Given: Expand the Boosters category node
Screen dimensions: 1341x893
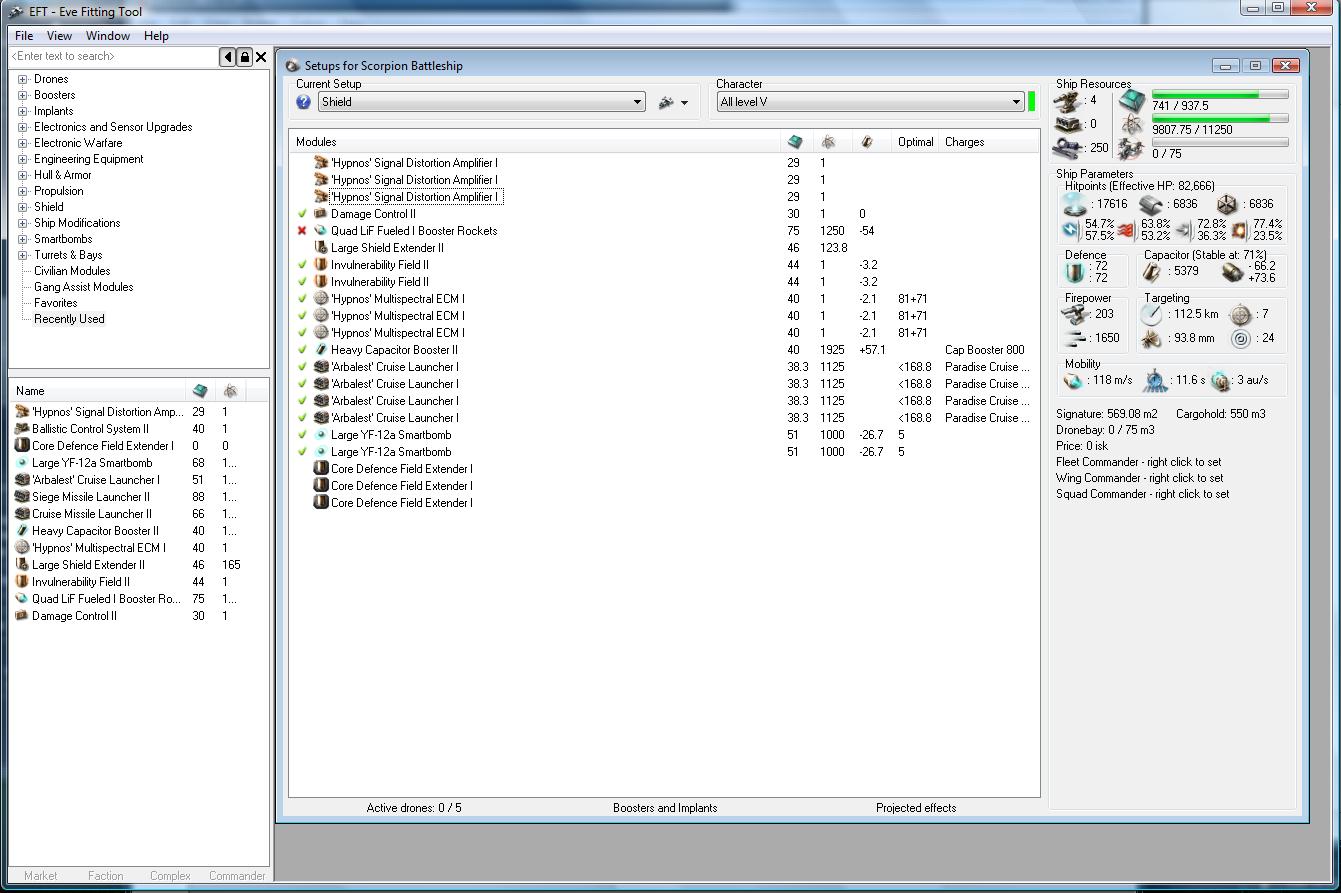Looking at the screenshot, I should click(22, 95).
